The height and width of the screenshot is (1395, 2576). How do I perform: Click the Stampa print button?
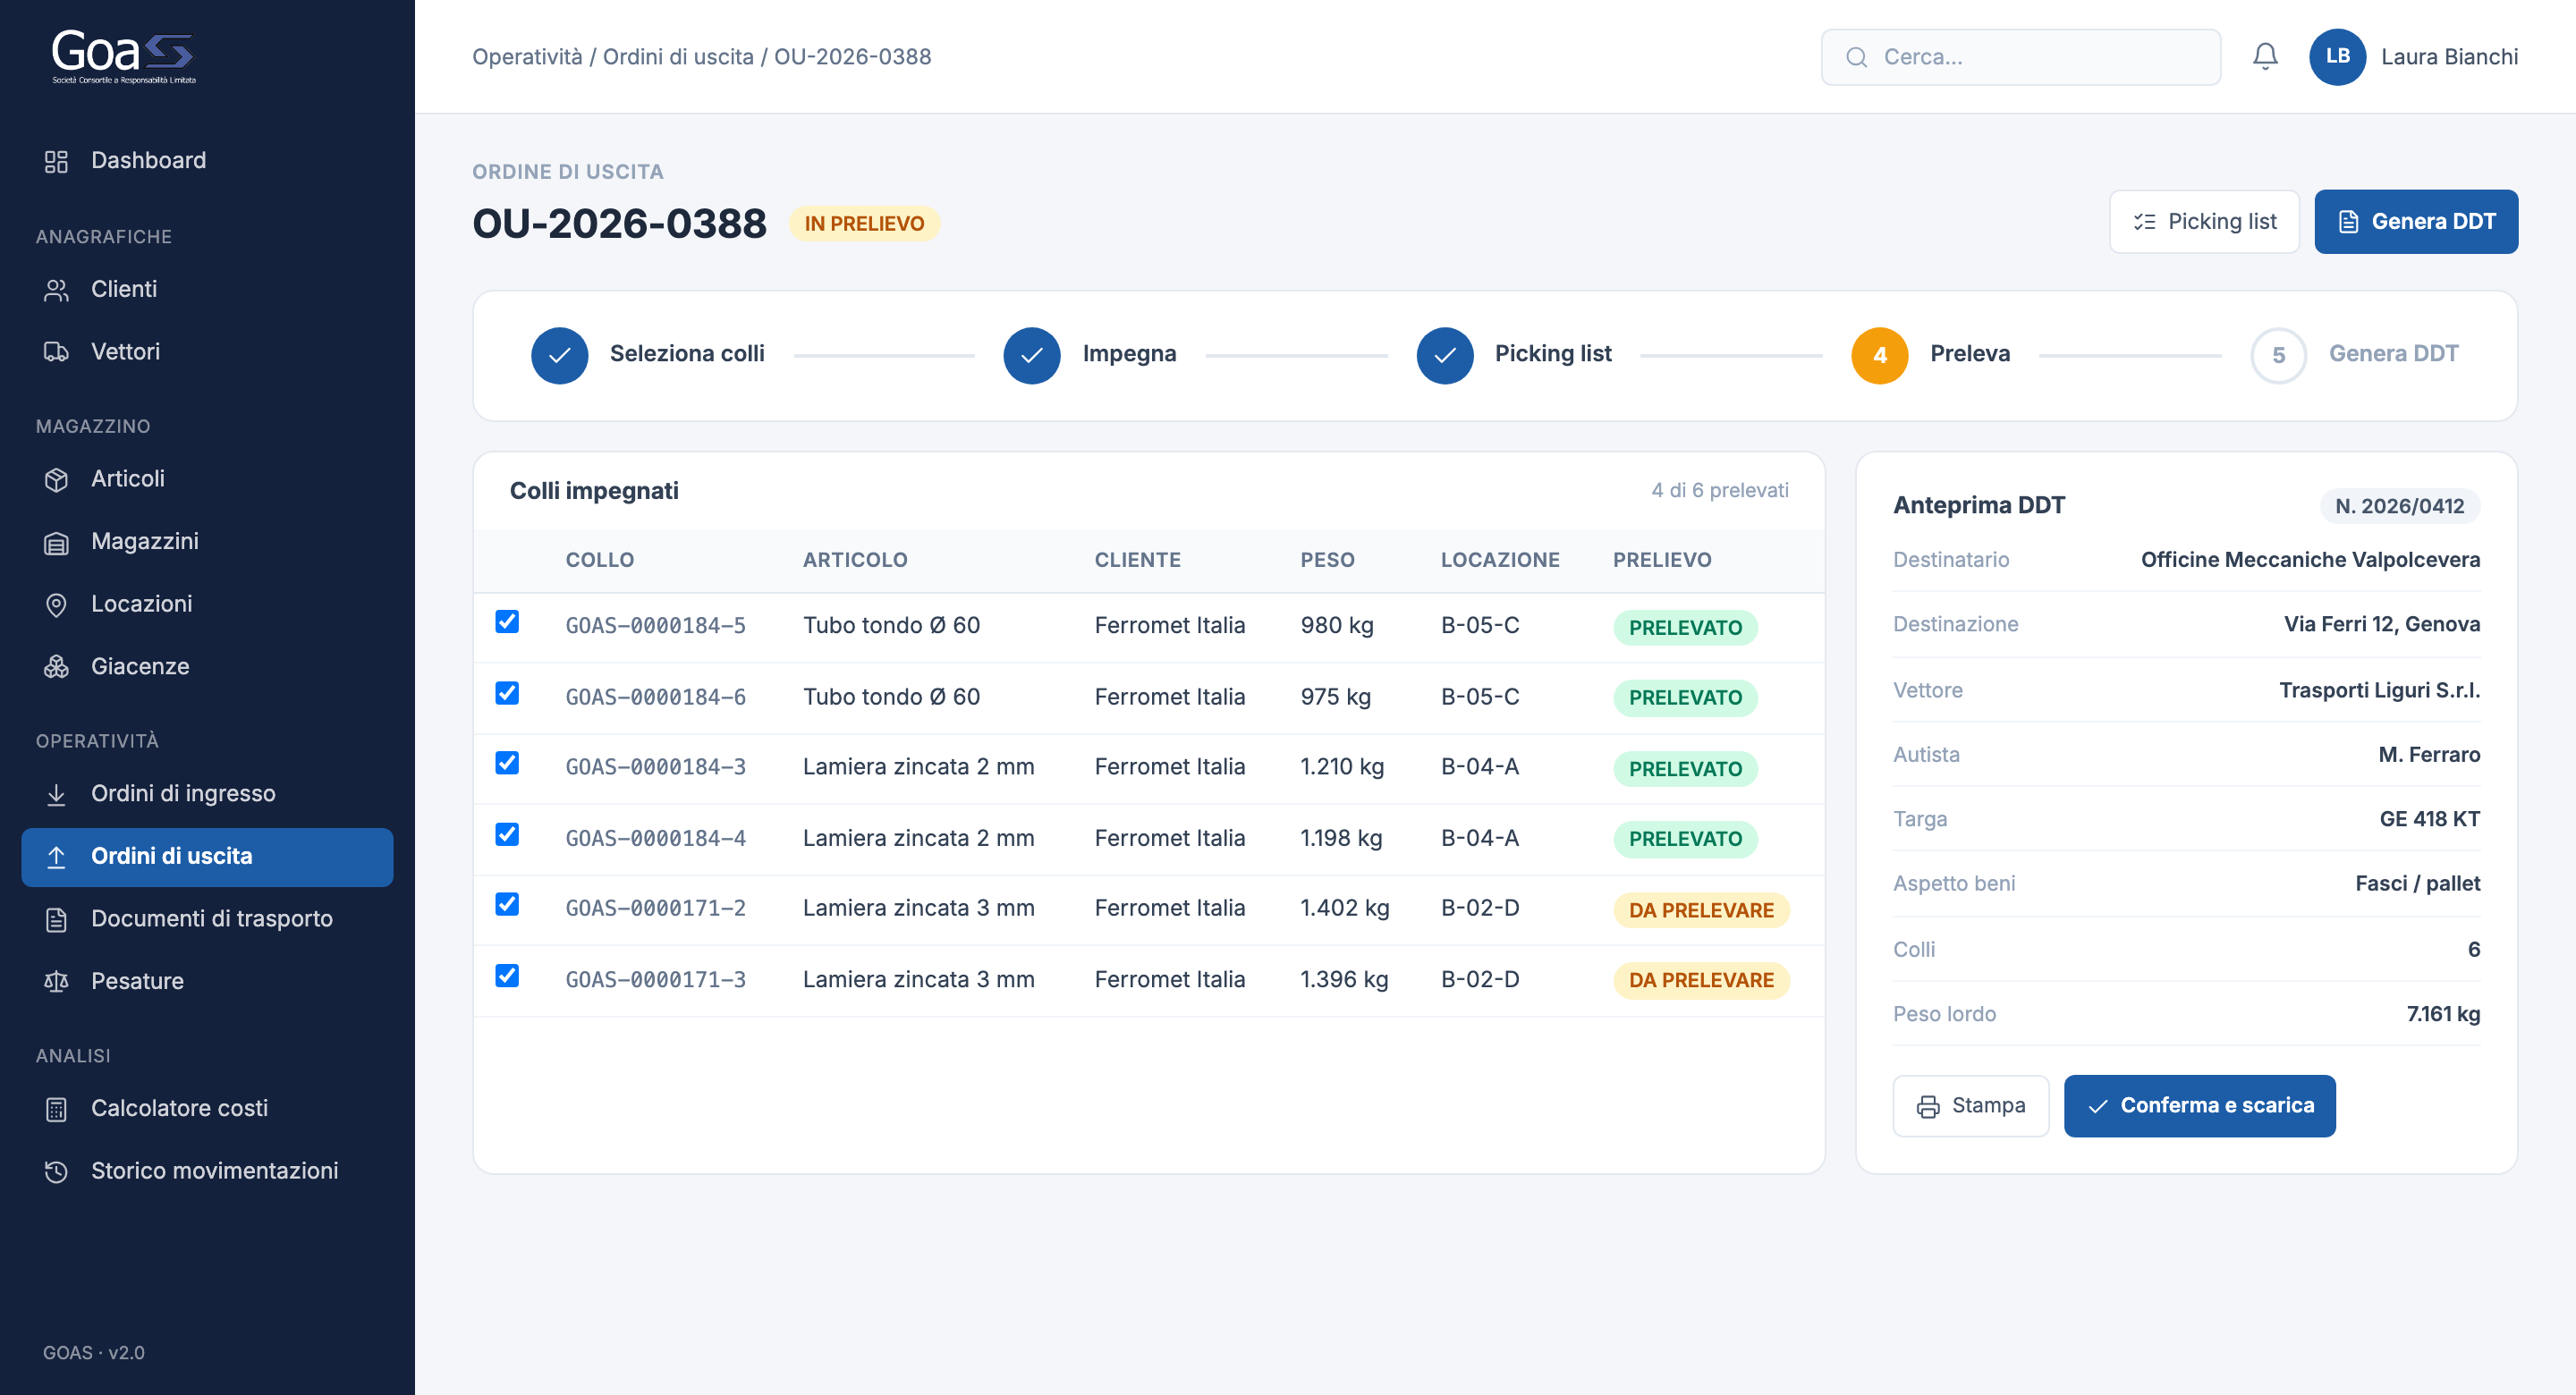tap(1970, 1106)
